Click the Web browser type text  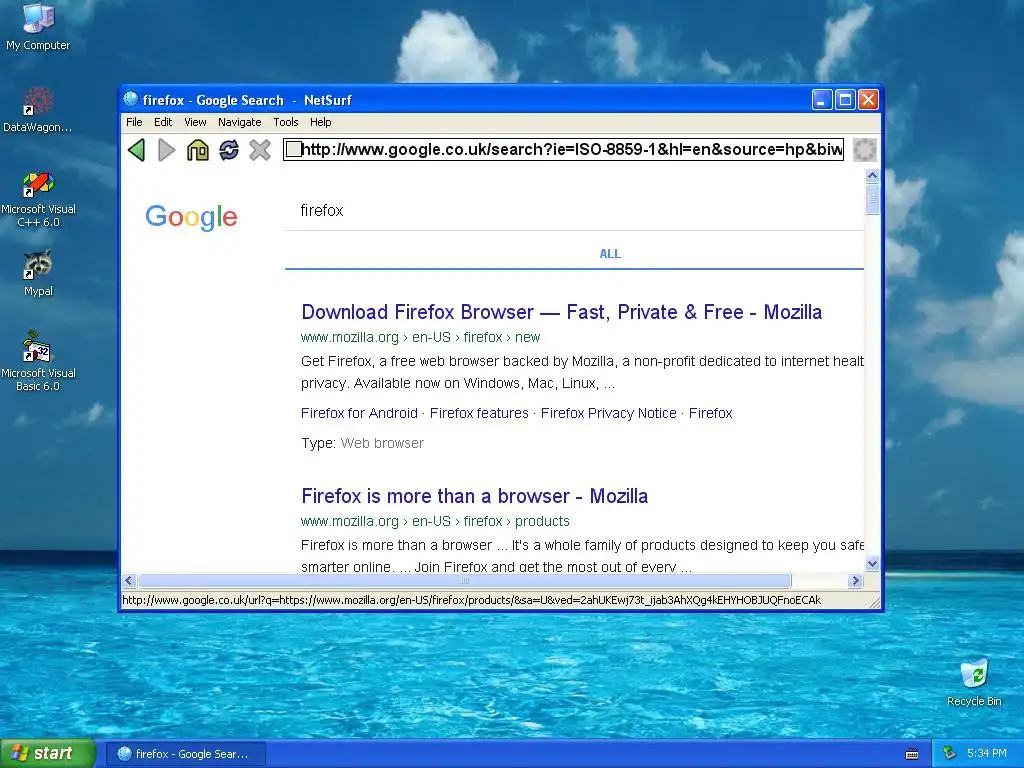click(382, 443)
